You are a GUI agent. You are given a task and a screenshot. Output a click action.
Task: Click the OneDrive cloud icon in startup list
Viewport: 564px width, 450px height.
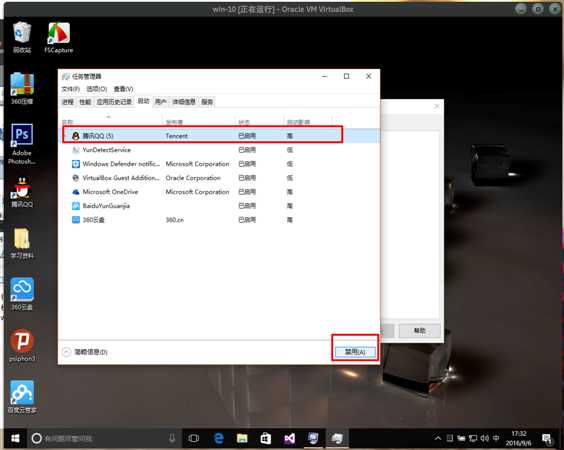(76, 192)
